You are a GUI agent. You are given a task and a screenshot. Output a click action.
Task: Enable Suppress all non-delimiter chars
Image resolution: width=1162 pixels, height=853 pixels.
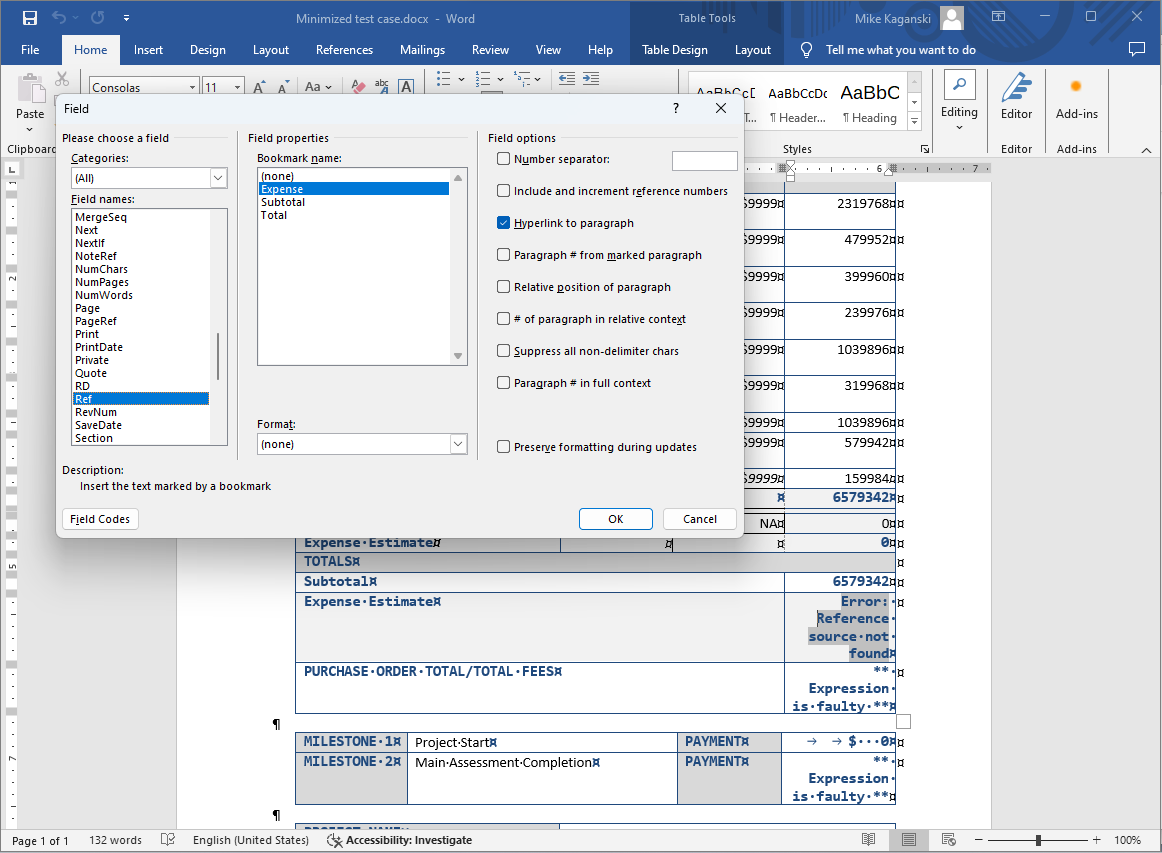tap(503, 351)
